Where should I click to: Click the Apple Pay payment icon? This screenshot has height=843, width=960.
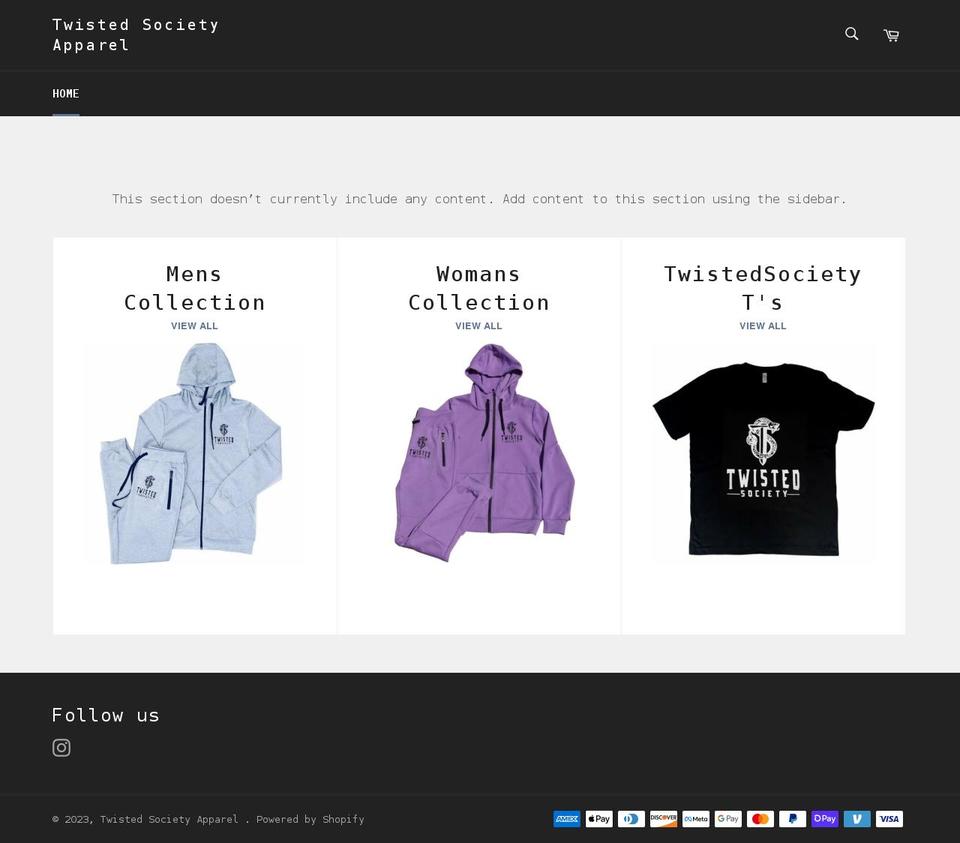(x=599, y=819)
